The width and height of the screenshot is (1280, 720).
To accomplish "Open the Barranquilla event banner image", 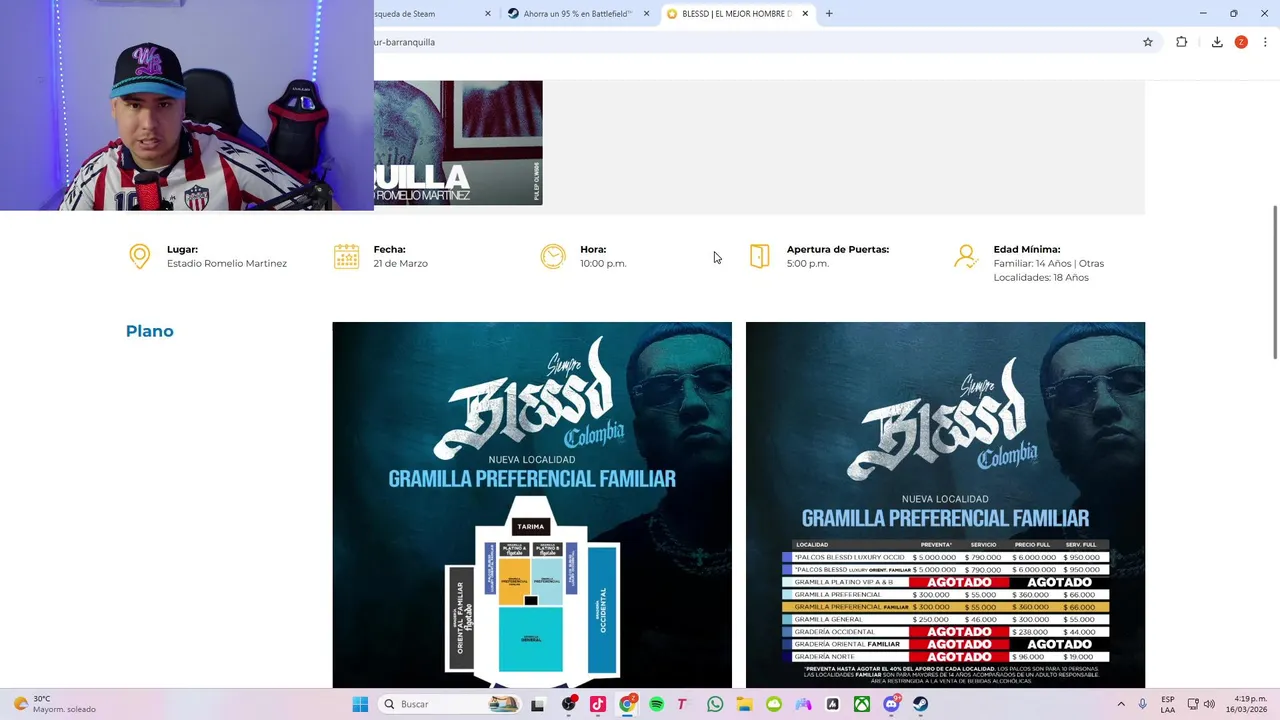I will [x=458, y=143].
